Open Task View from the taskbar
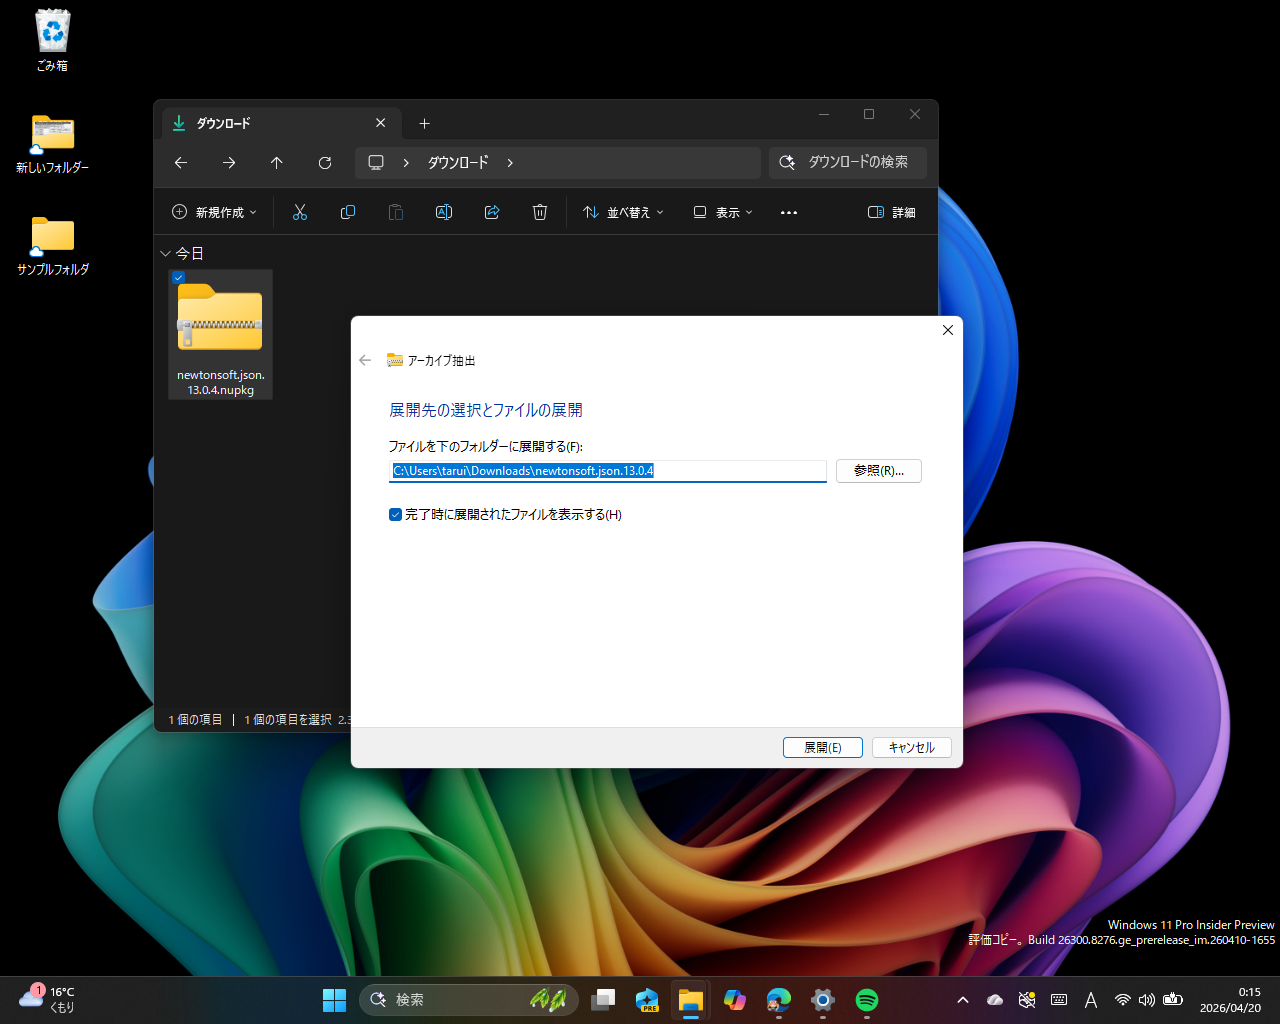The height and width of the screenshot is (1024, 1280). click(603, 1000)
